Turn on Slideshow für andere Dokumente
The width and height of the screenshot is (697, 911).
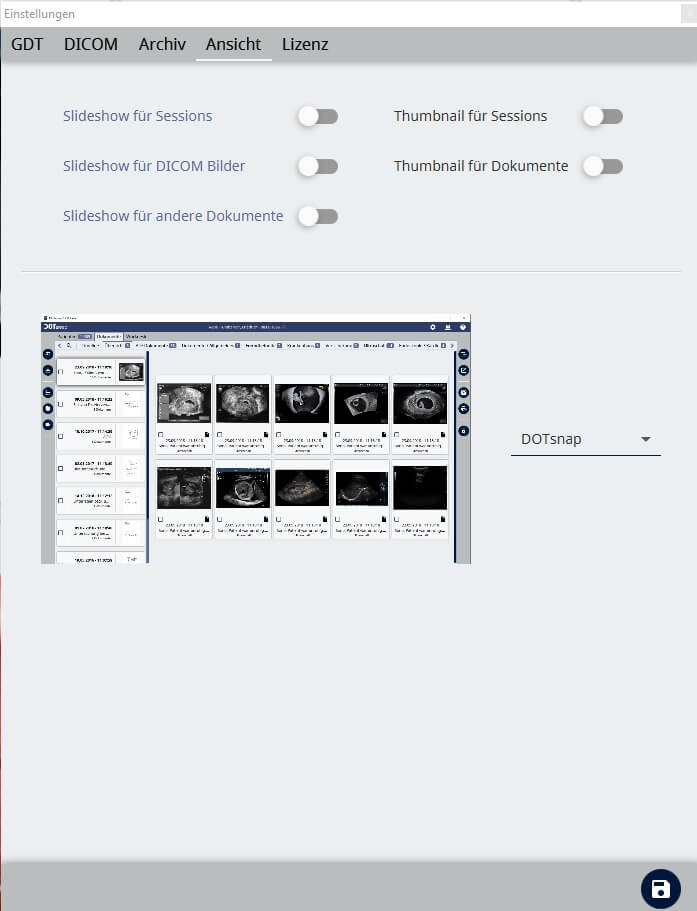(x=318, y=216)
